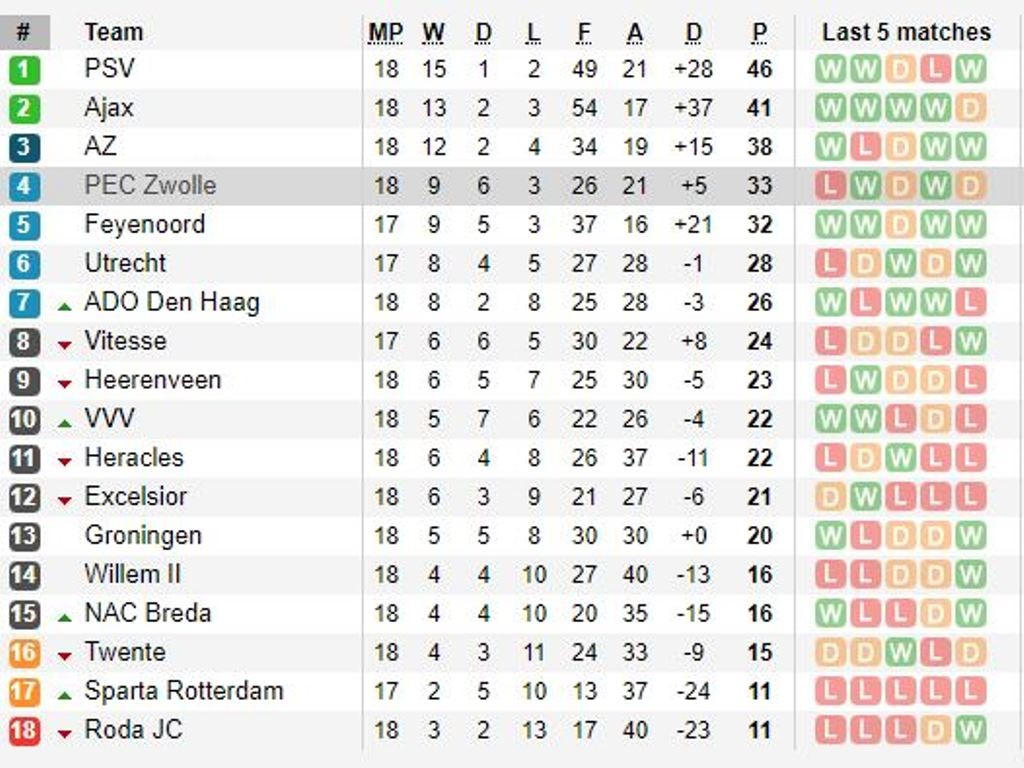Click Twente's orange rank 16 badge
The height and width of the screenshot is (768, 1024).
click(x=24, y=653)
